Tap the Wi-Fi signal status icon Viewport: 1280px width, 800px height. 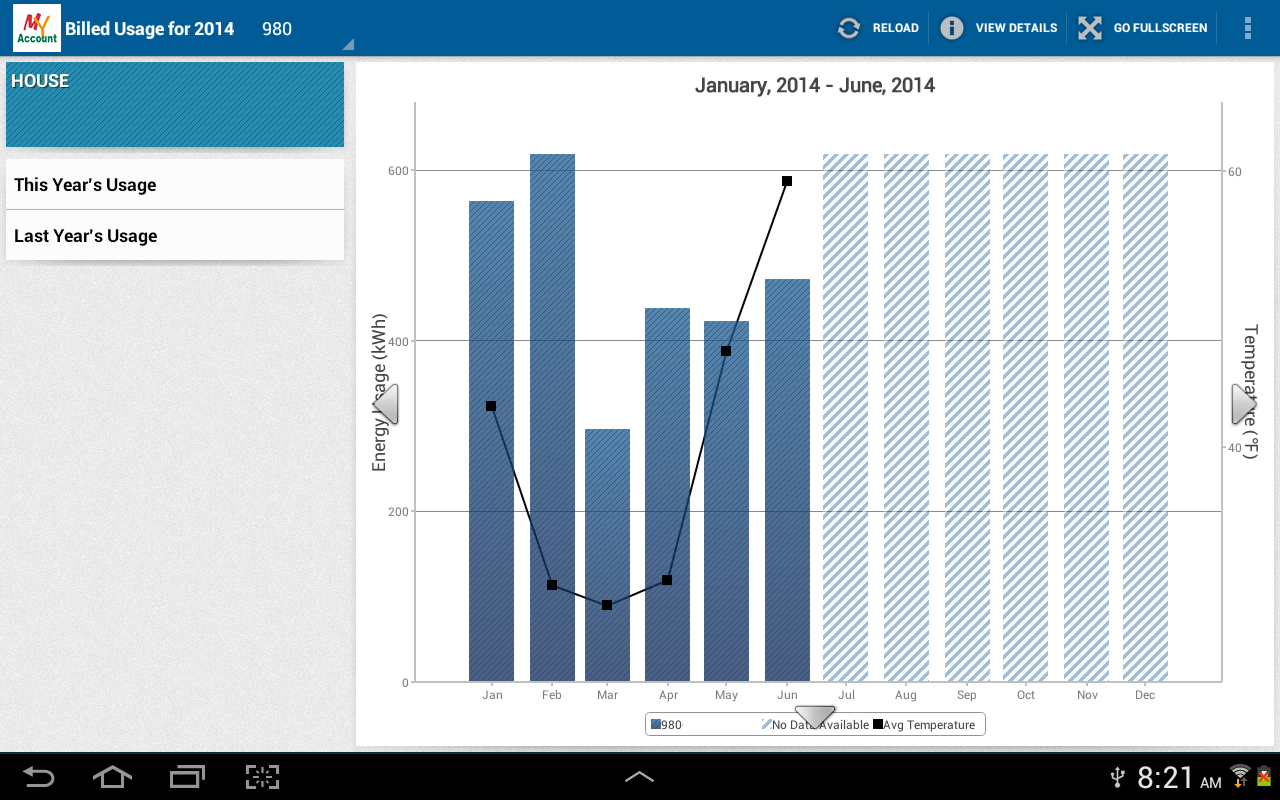[x=1240, y=775]
